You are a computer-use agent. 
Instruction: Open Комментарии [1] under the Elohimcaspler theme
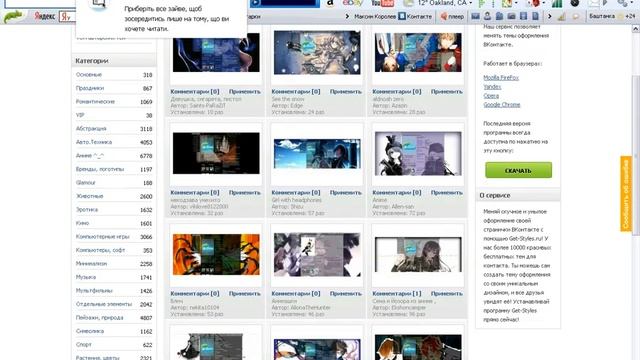[x=397, y=293]
